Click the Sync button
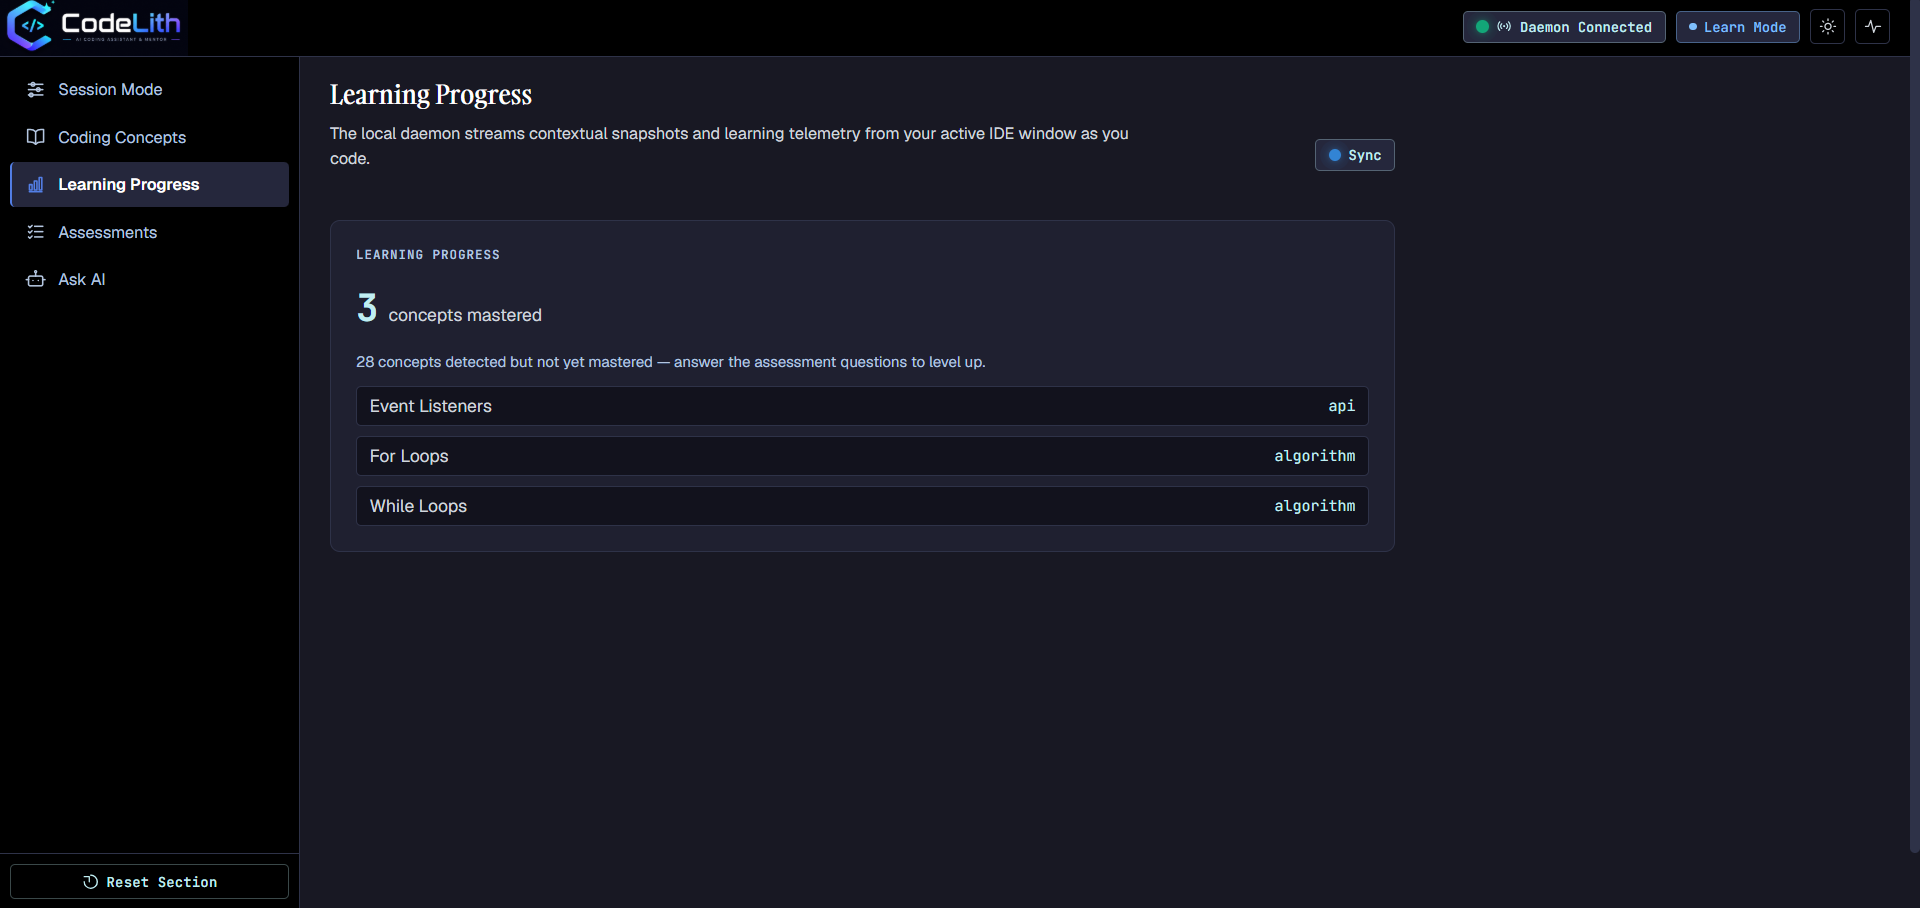 1354,155
